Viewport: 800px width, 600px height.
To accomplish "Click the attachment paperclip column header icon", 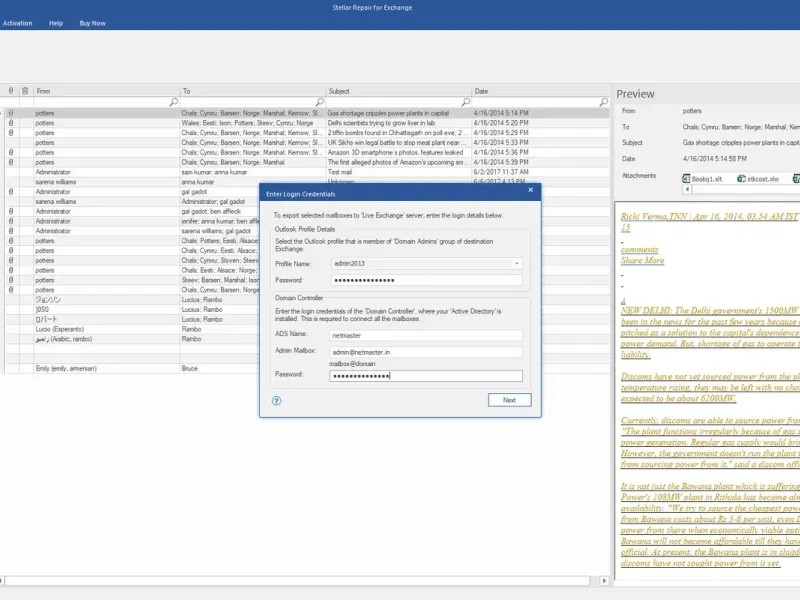I will tap(11, 91).
